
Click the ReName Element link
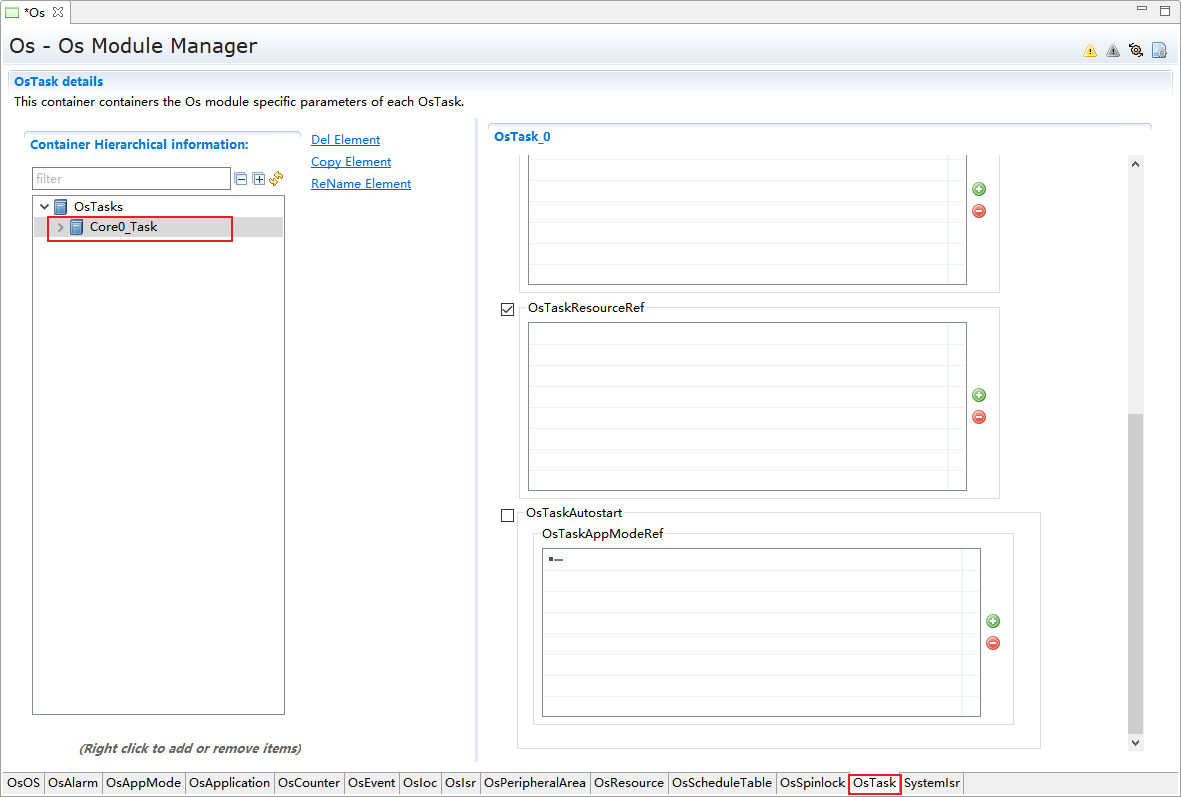(x=361, y=184)
